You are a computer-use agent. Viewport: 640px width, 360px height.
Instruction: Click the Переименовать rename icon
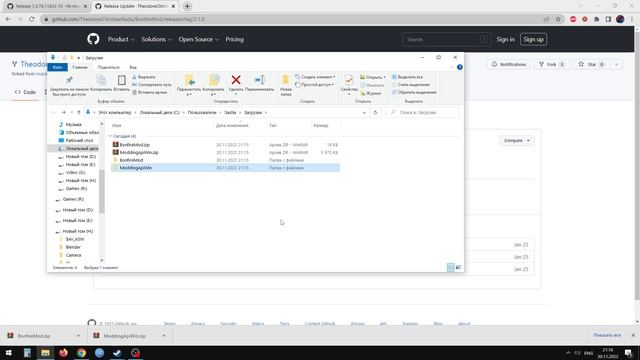tap(260, 80)
